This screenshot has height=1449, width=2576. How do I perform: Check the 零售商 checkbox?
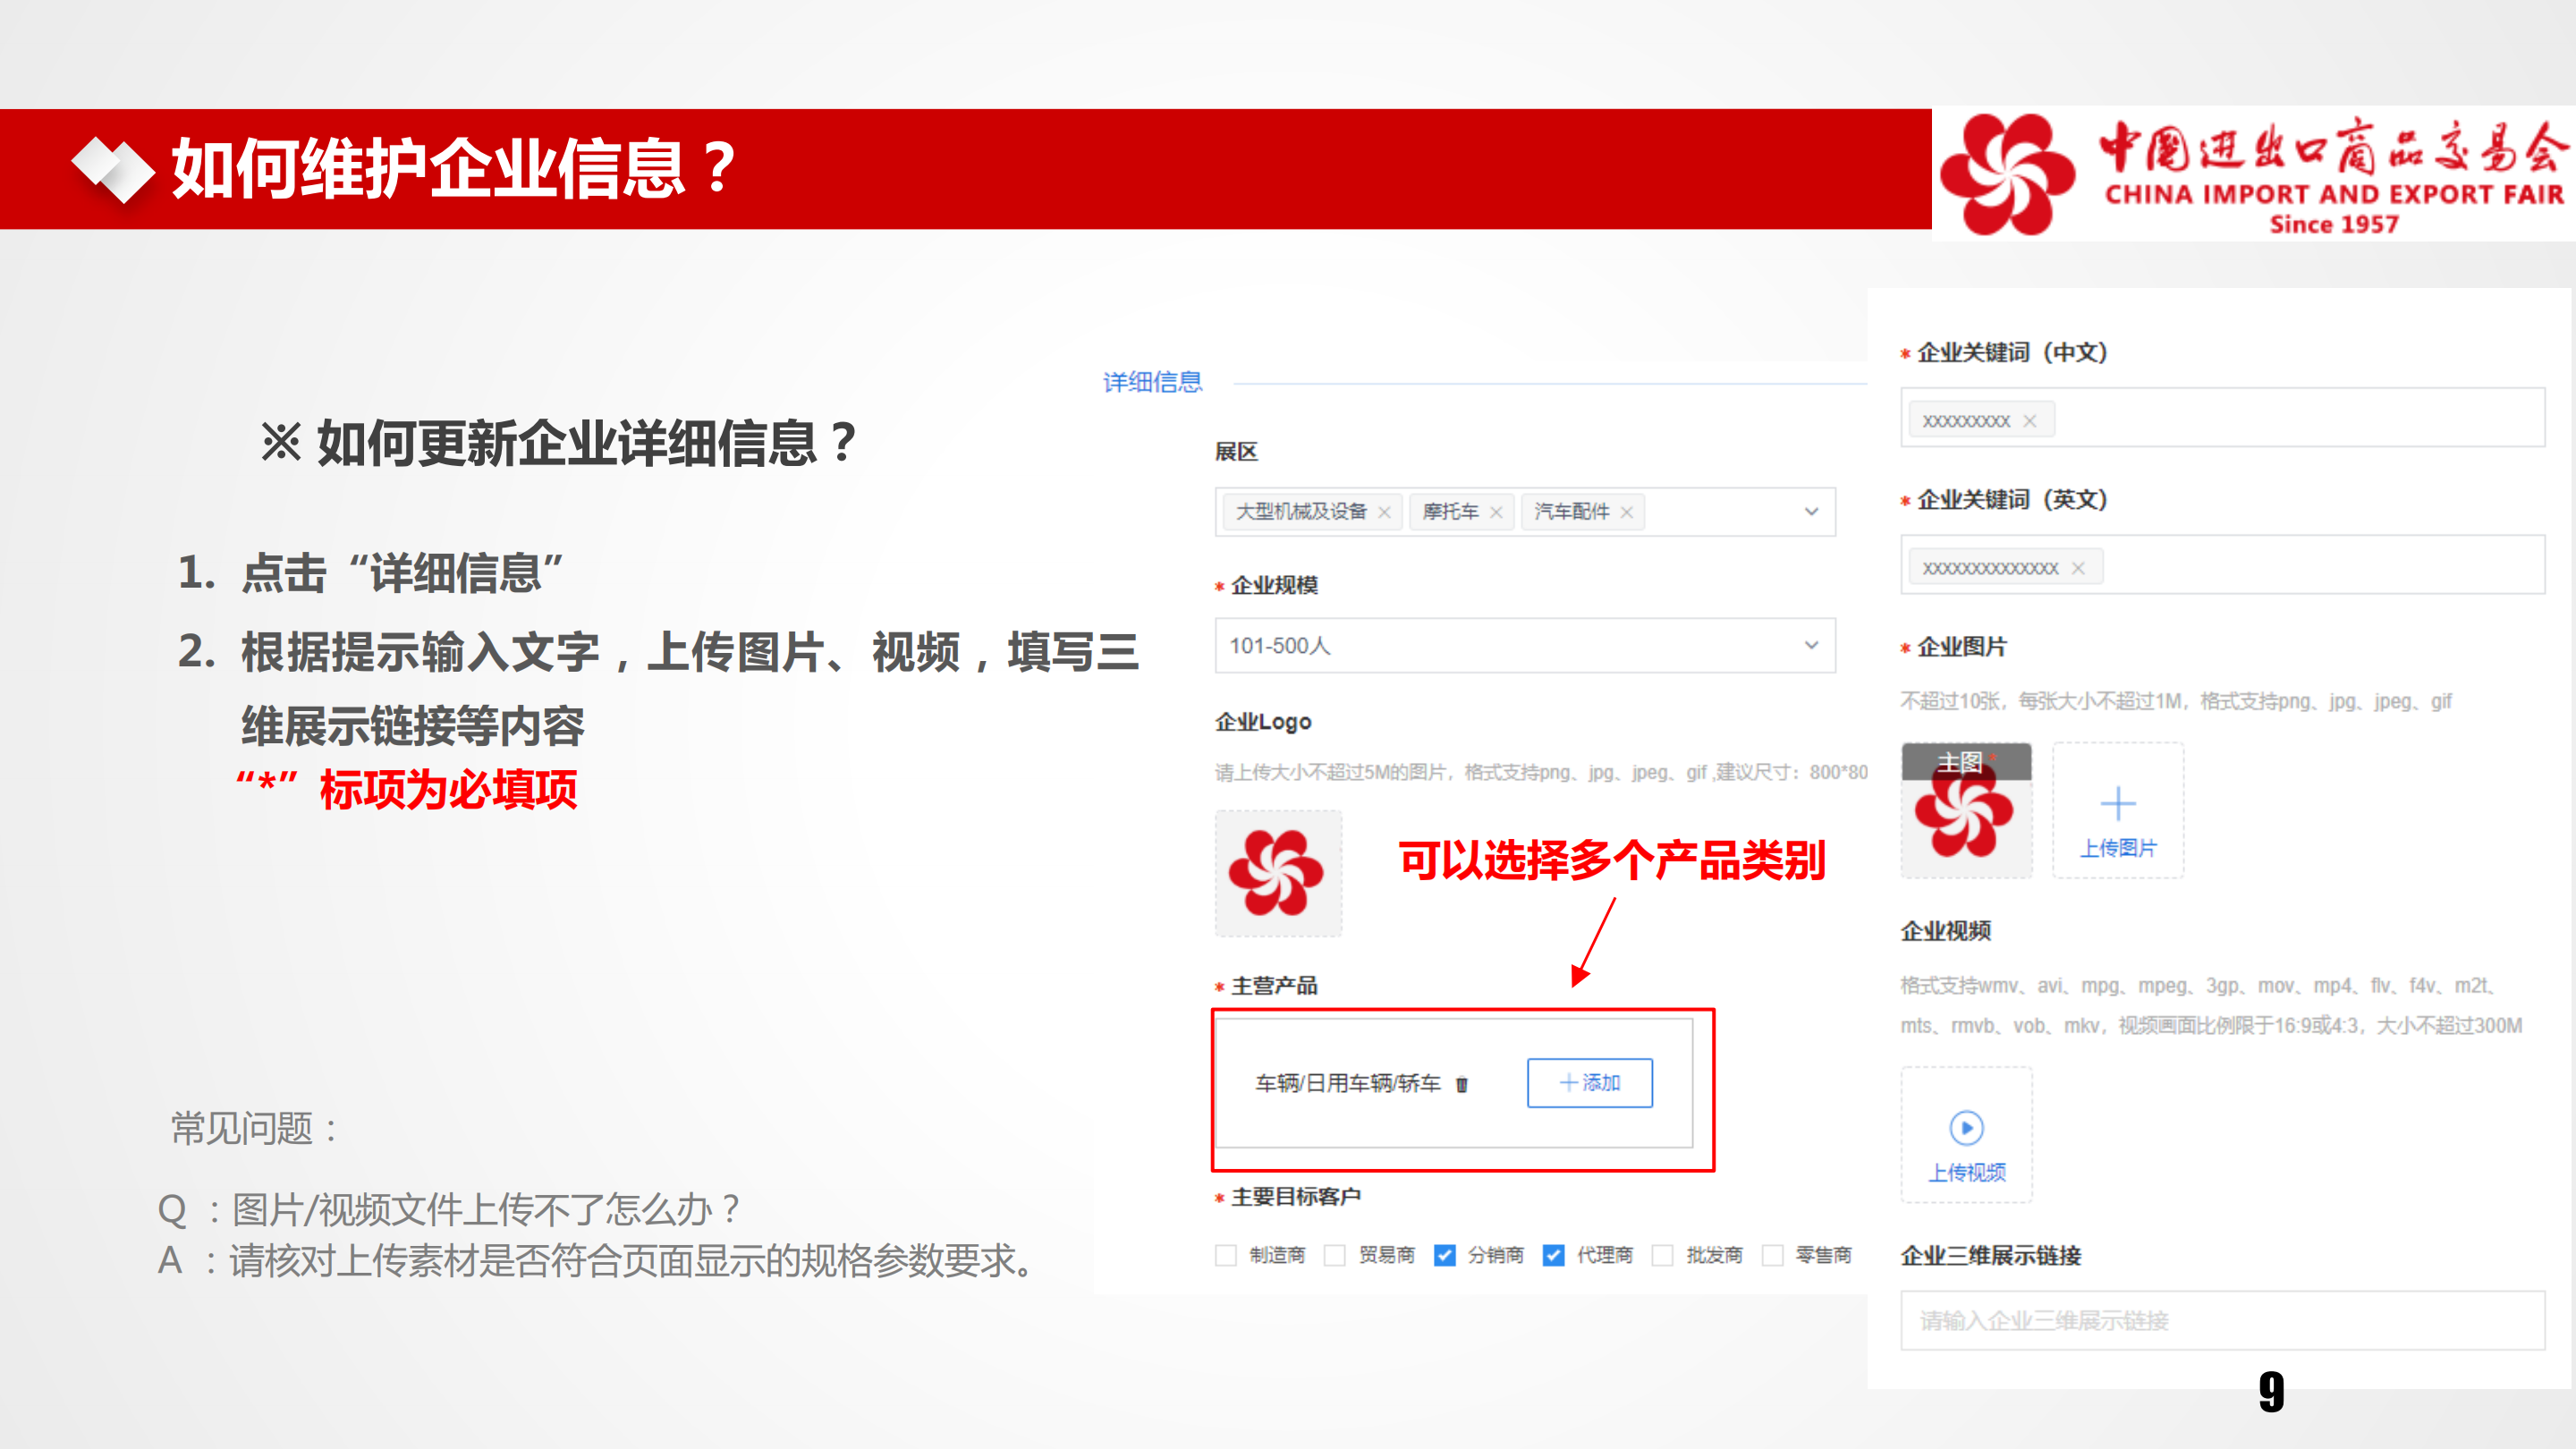pos(1772,1255)
